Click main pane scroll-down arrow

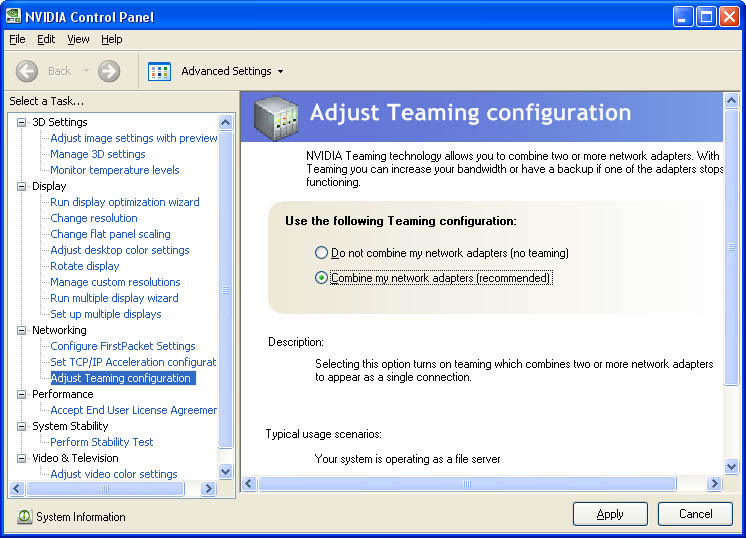click(731, 466)
